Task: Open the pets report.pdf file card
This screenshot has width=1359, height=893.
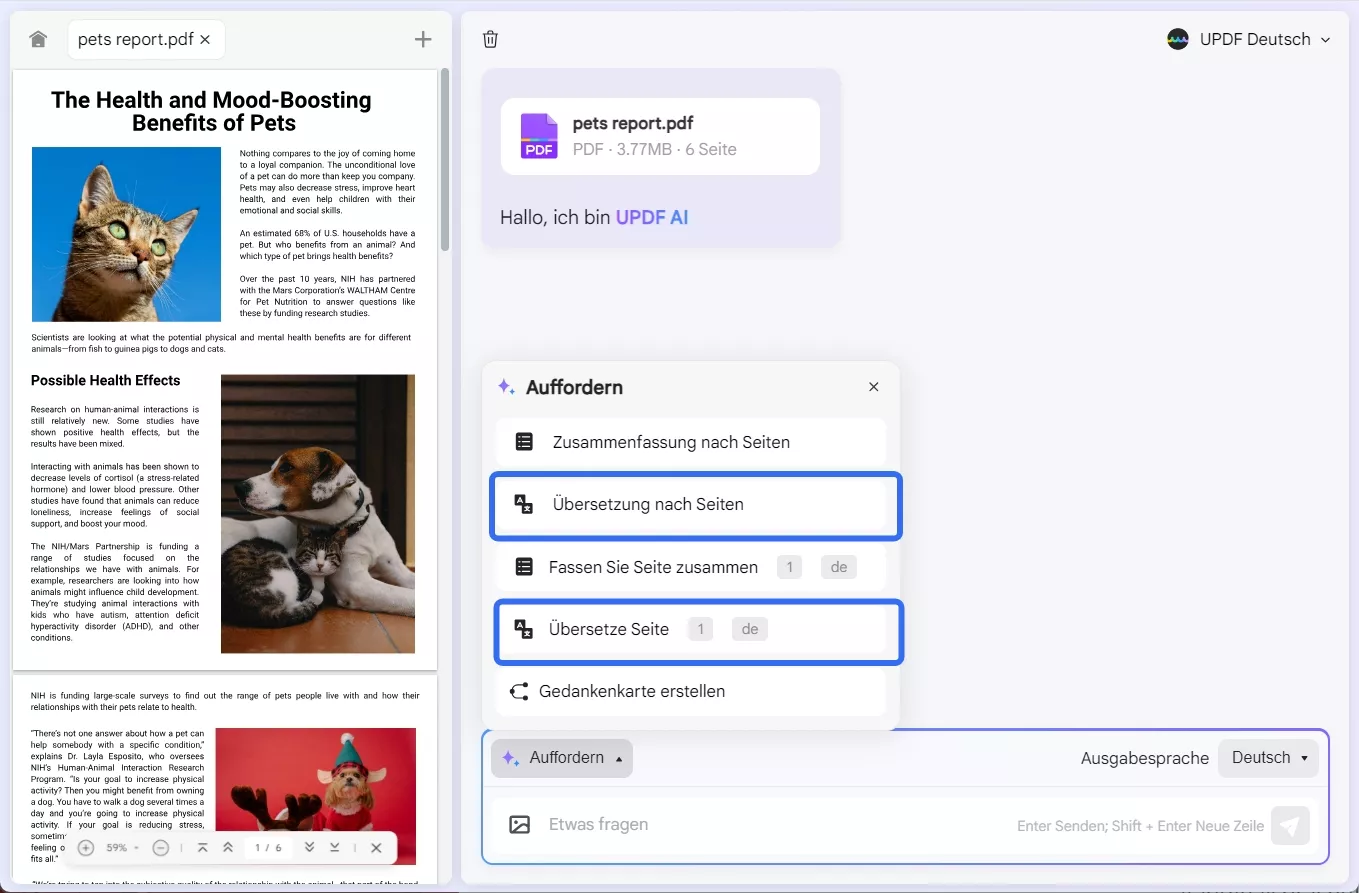Action: pos(660,136)
